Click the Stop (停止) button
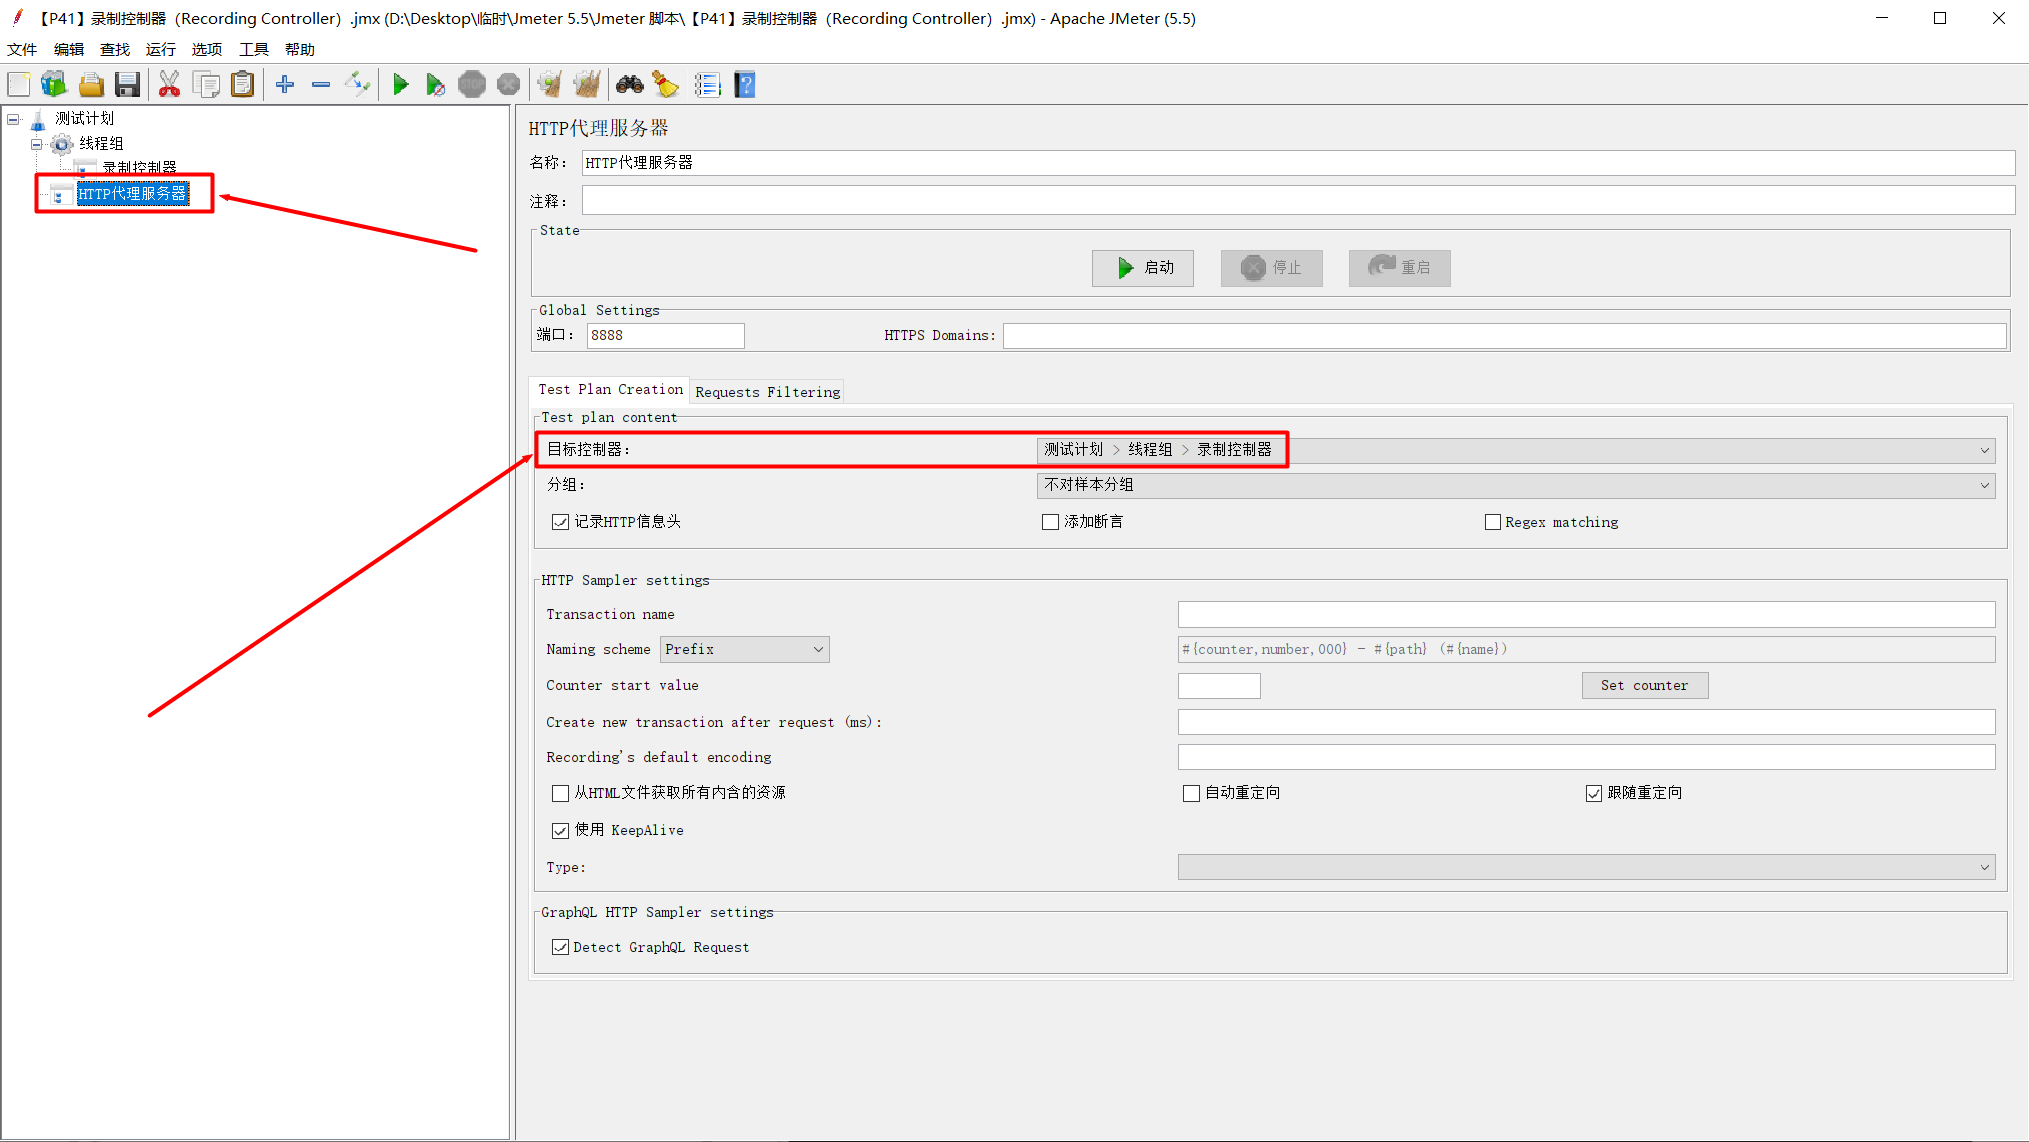The width and height of the screenshot is (2029, 1142). coord(1271,266)
